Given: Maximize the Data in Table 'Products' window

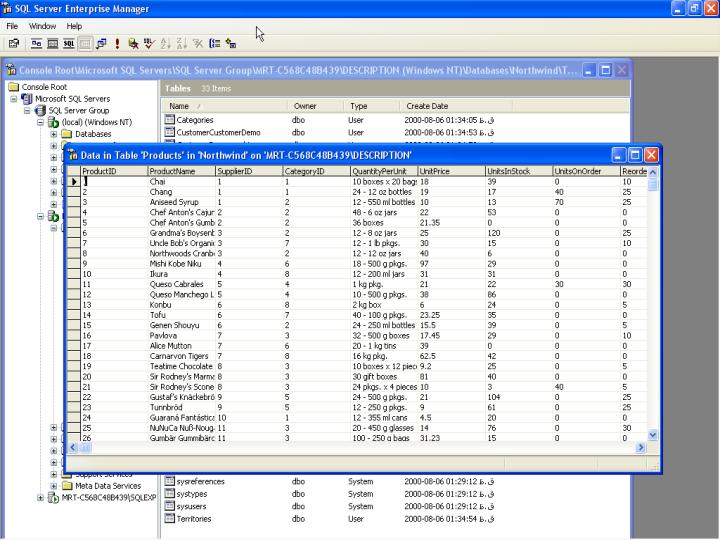Looking at the screenshot, I should (635, 155).
